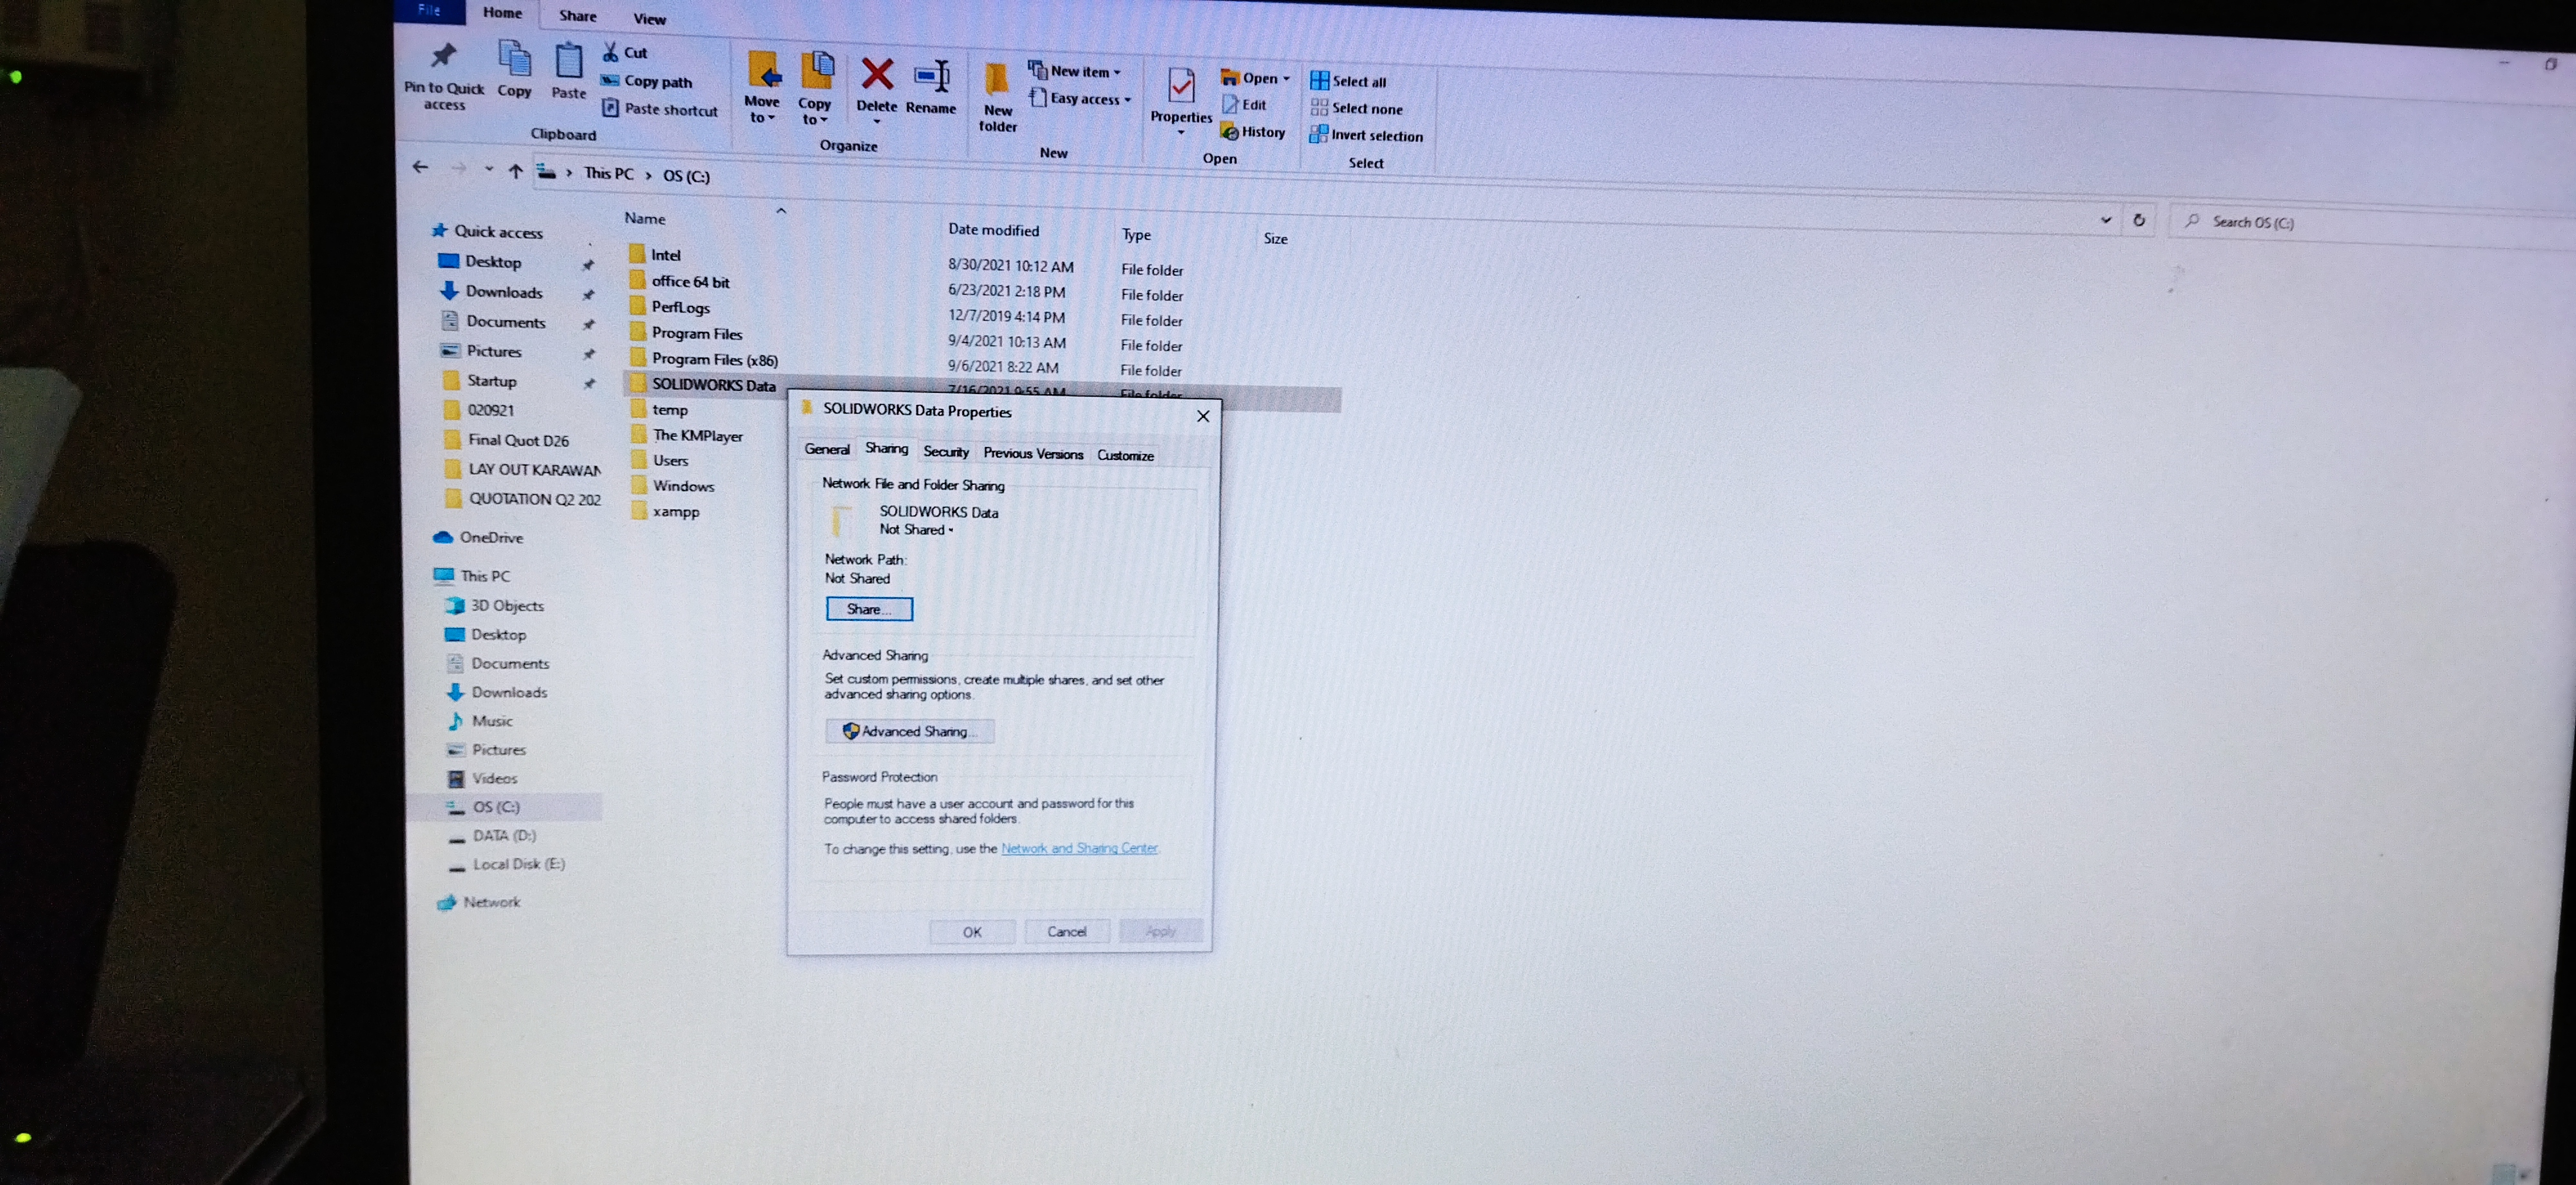
Task: Select DATA (D:) drive in sidebar
Action: click(x=491, y=835)
